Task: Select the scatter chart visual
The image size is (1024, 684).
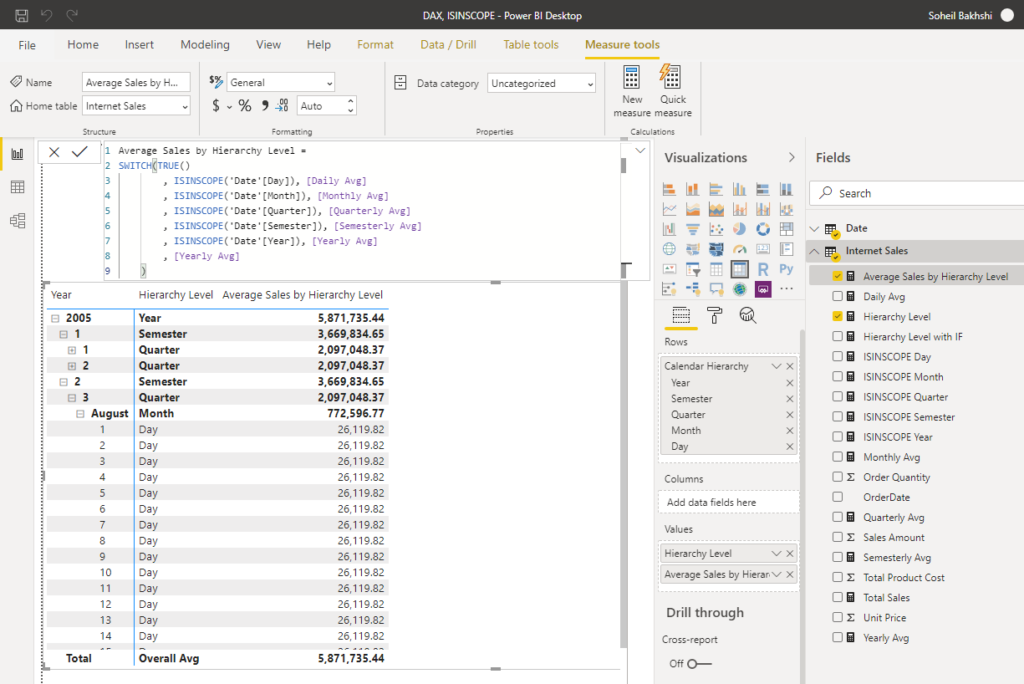Action: (716, 229)
